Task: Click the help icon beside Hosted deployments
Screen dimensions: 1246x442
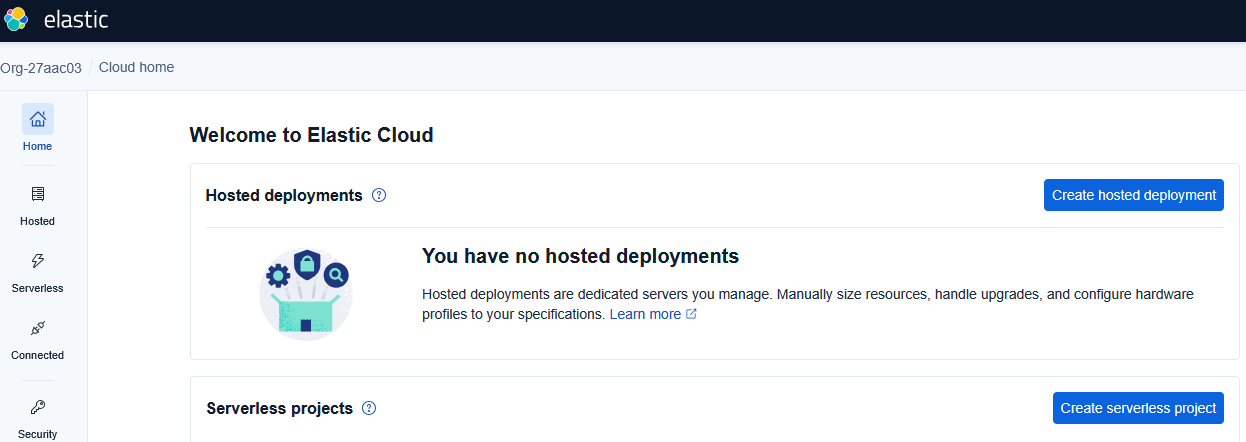Action: [379, 195]
